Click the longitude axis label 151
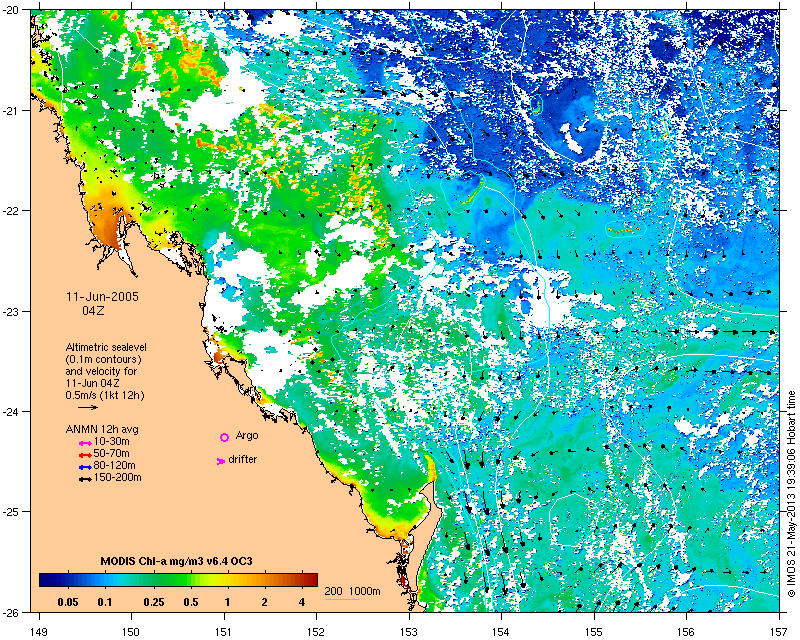Image resolution: width=800 pixels, height=640 pixels. coord(224,632)
